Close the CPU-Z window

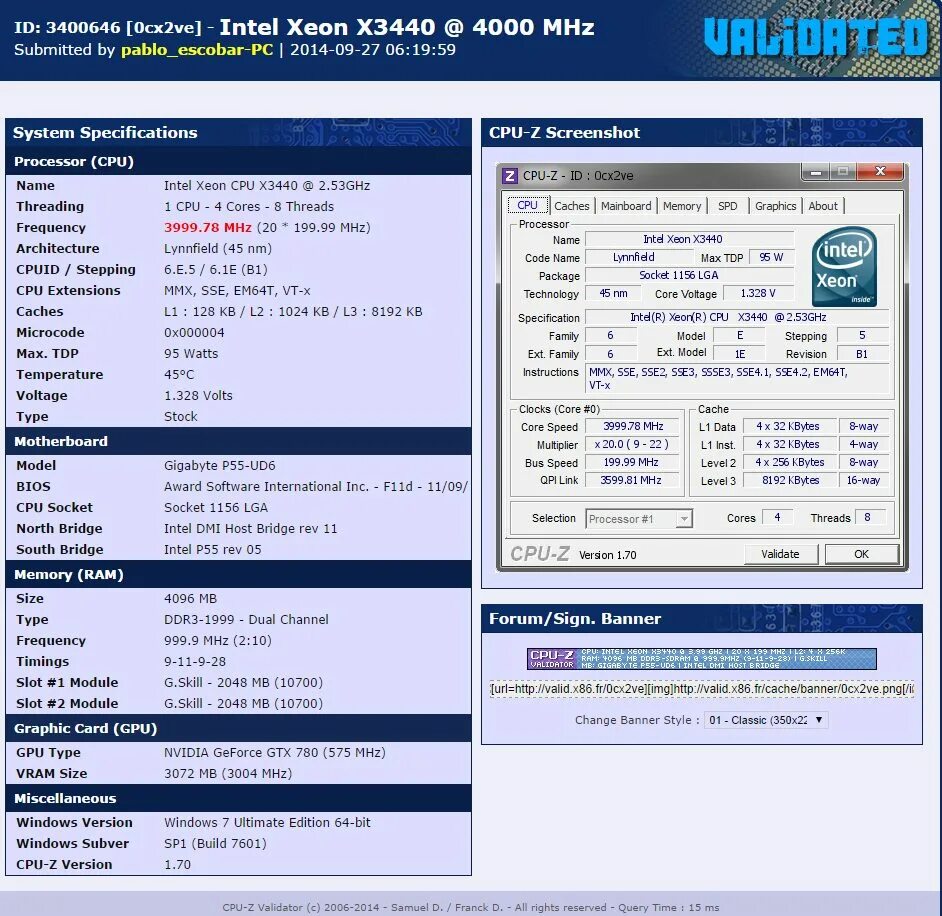tap(880, 171)
